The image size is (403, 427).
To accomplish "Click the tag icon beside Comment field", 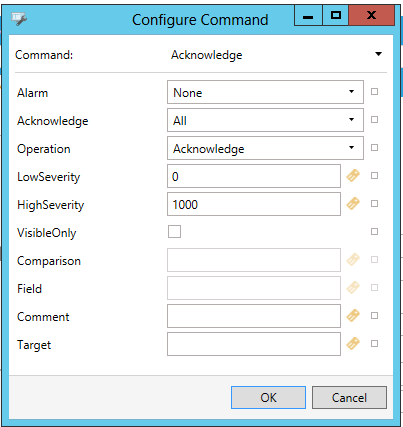I will click(x=353, y=316).
